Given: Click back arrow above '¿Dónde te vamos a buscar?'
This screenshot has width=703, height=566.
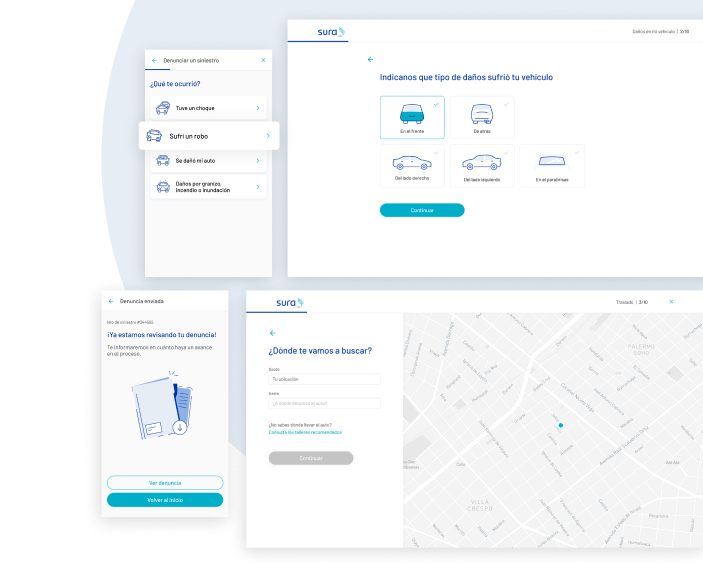Looking at the screenshot, I should [x=272, y=332].
